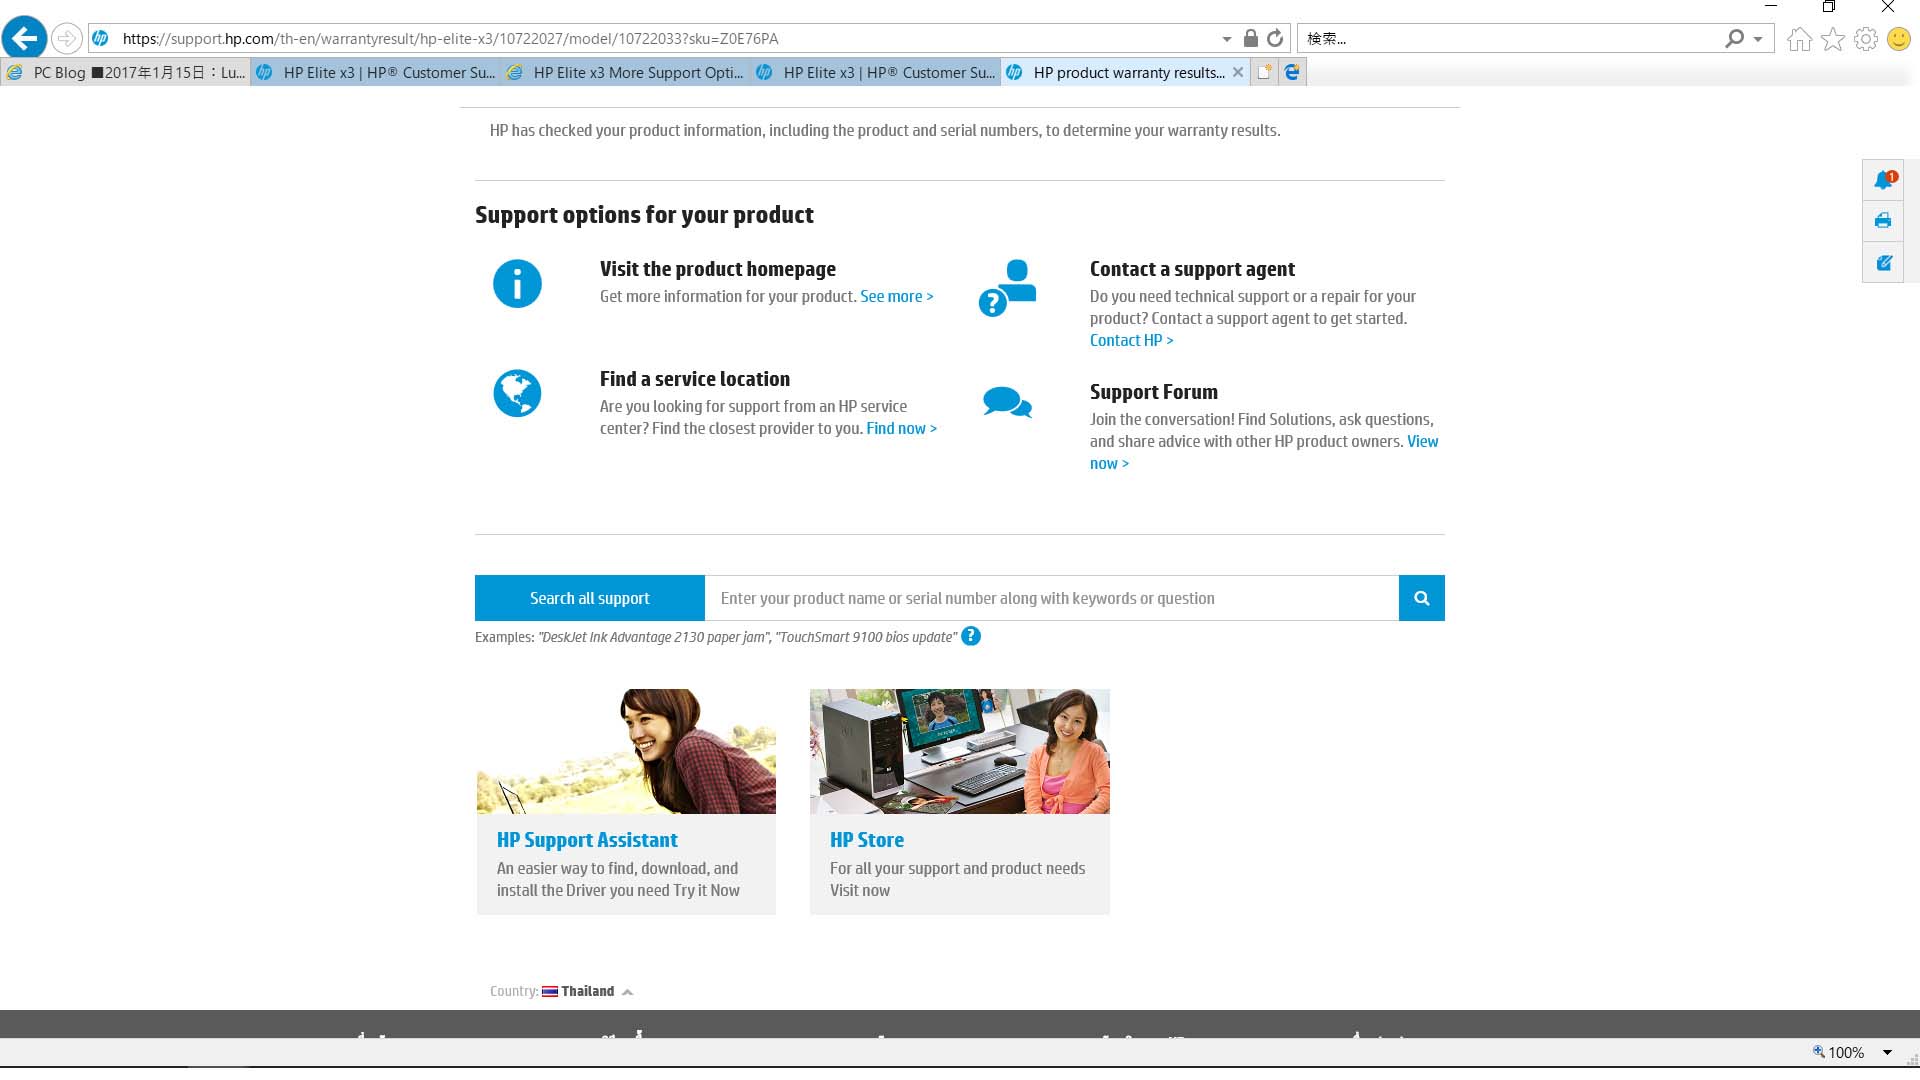
Task: Click the Support Forum chat bubbles icon
Action: pos(1007,402)
